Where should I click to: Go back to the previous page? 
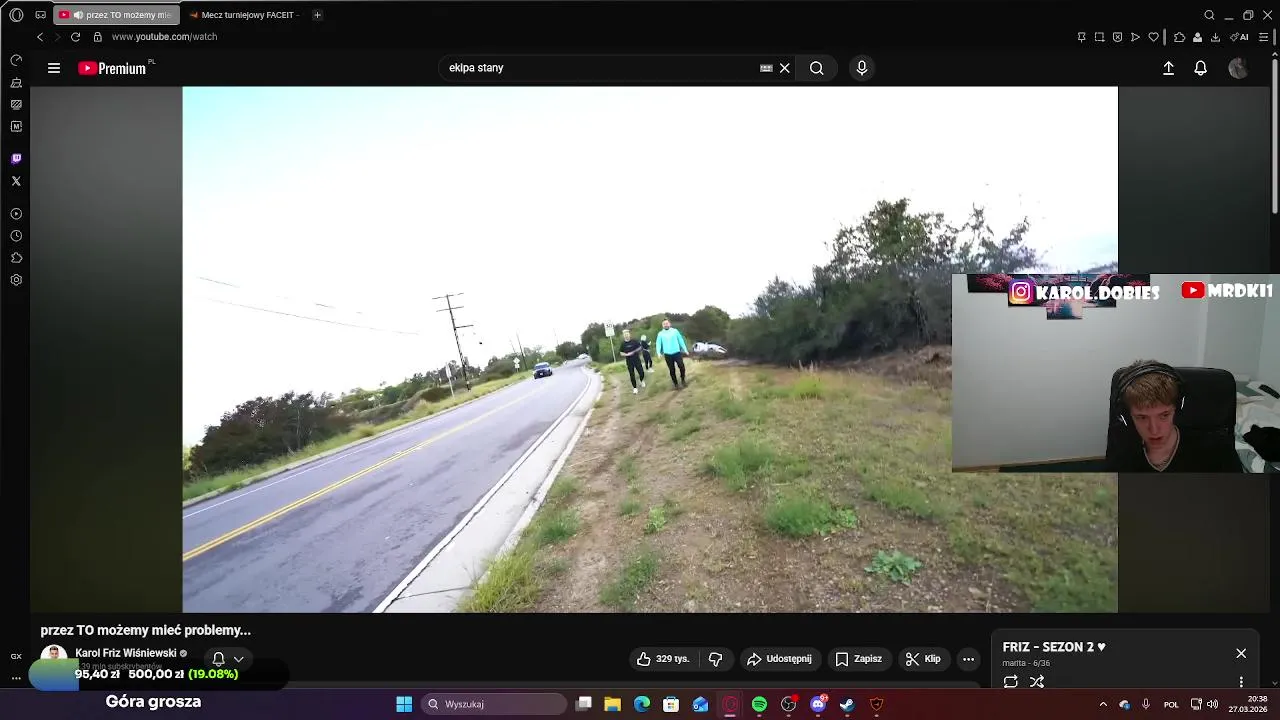point(40,37)
